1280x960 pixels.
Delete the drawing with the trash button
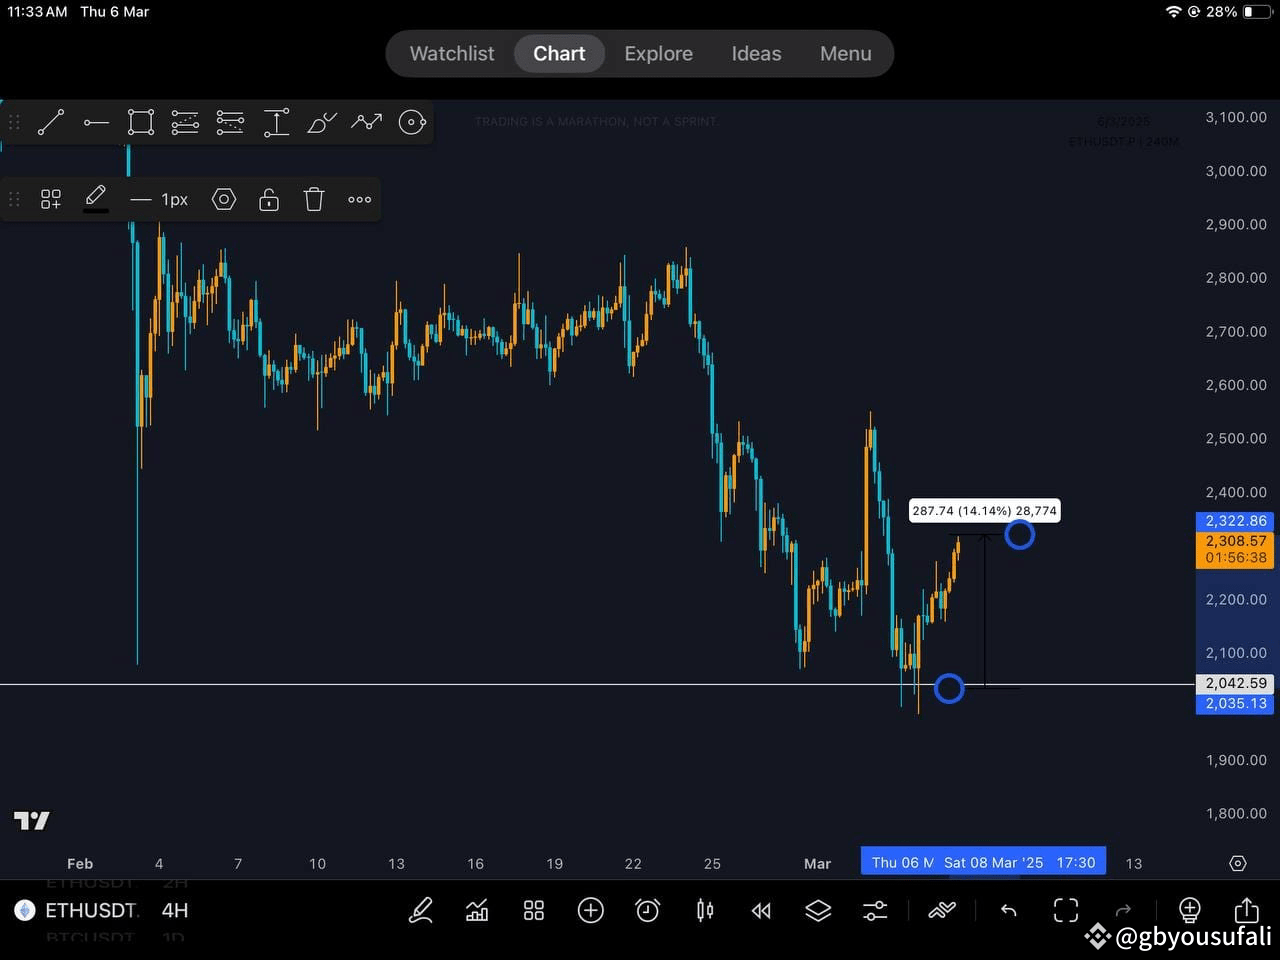point(313,199)
